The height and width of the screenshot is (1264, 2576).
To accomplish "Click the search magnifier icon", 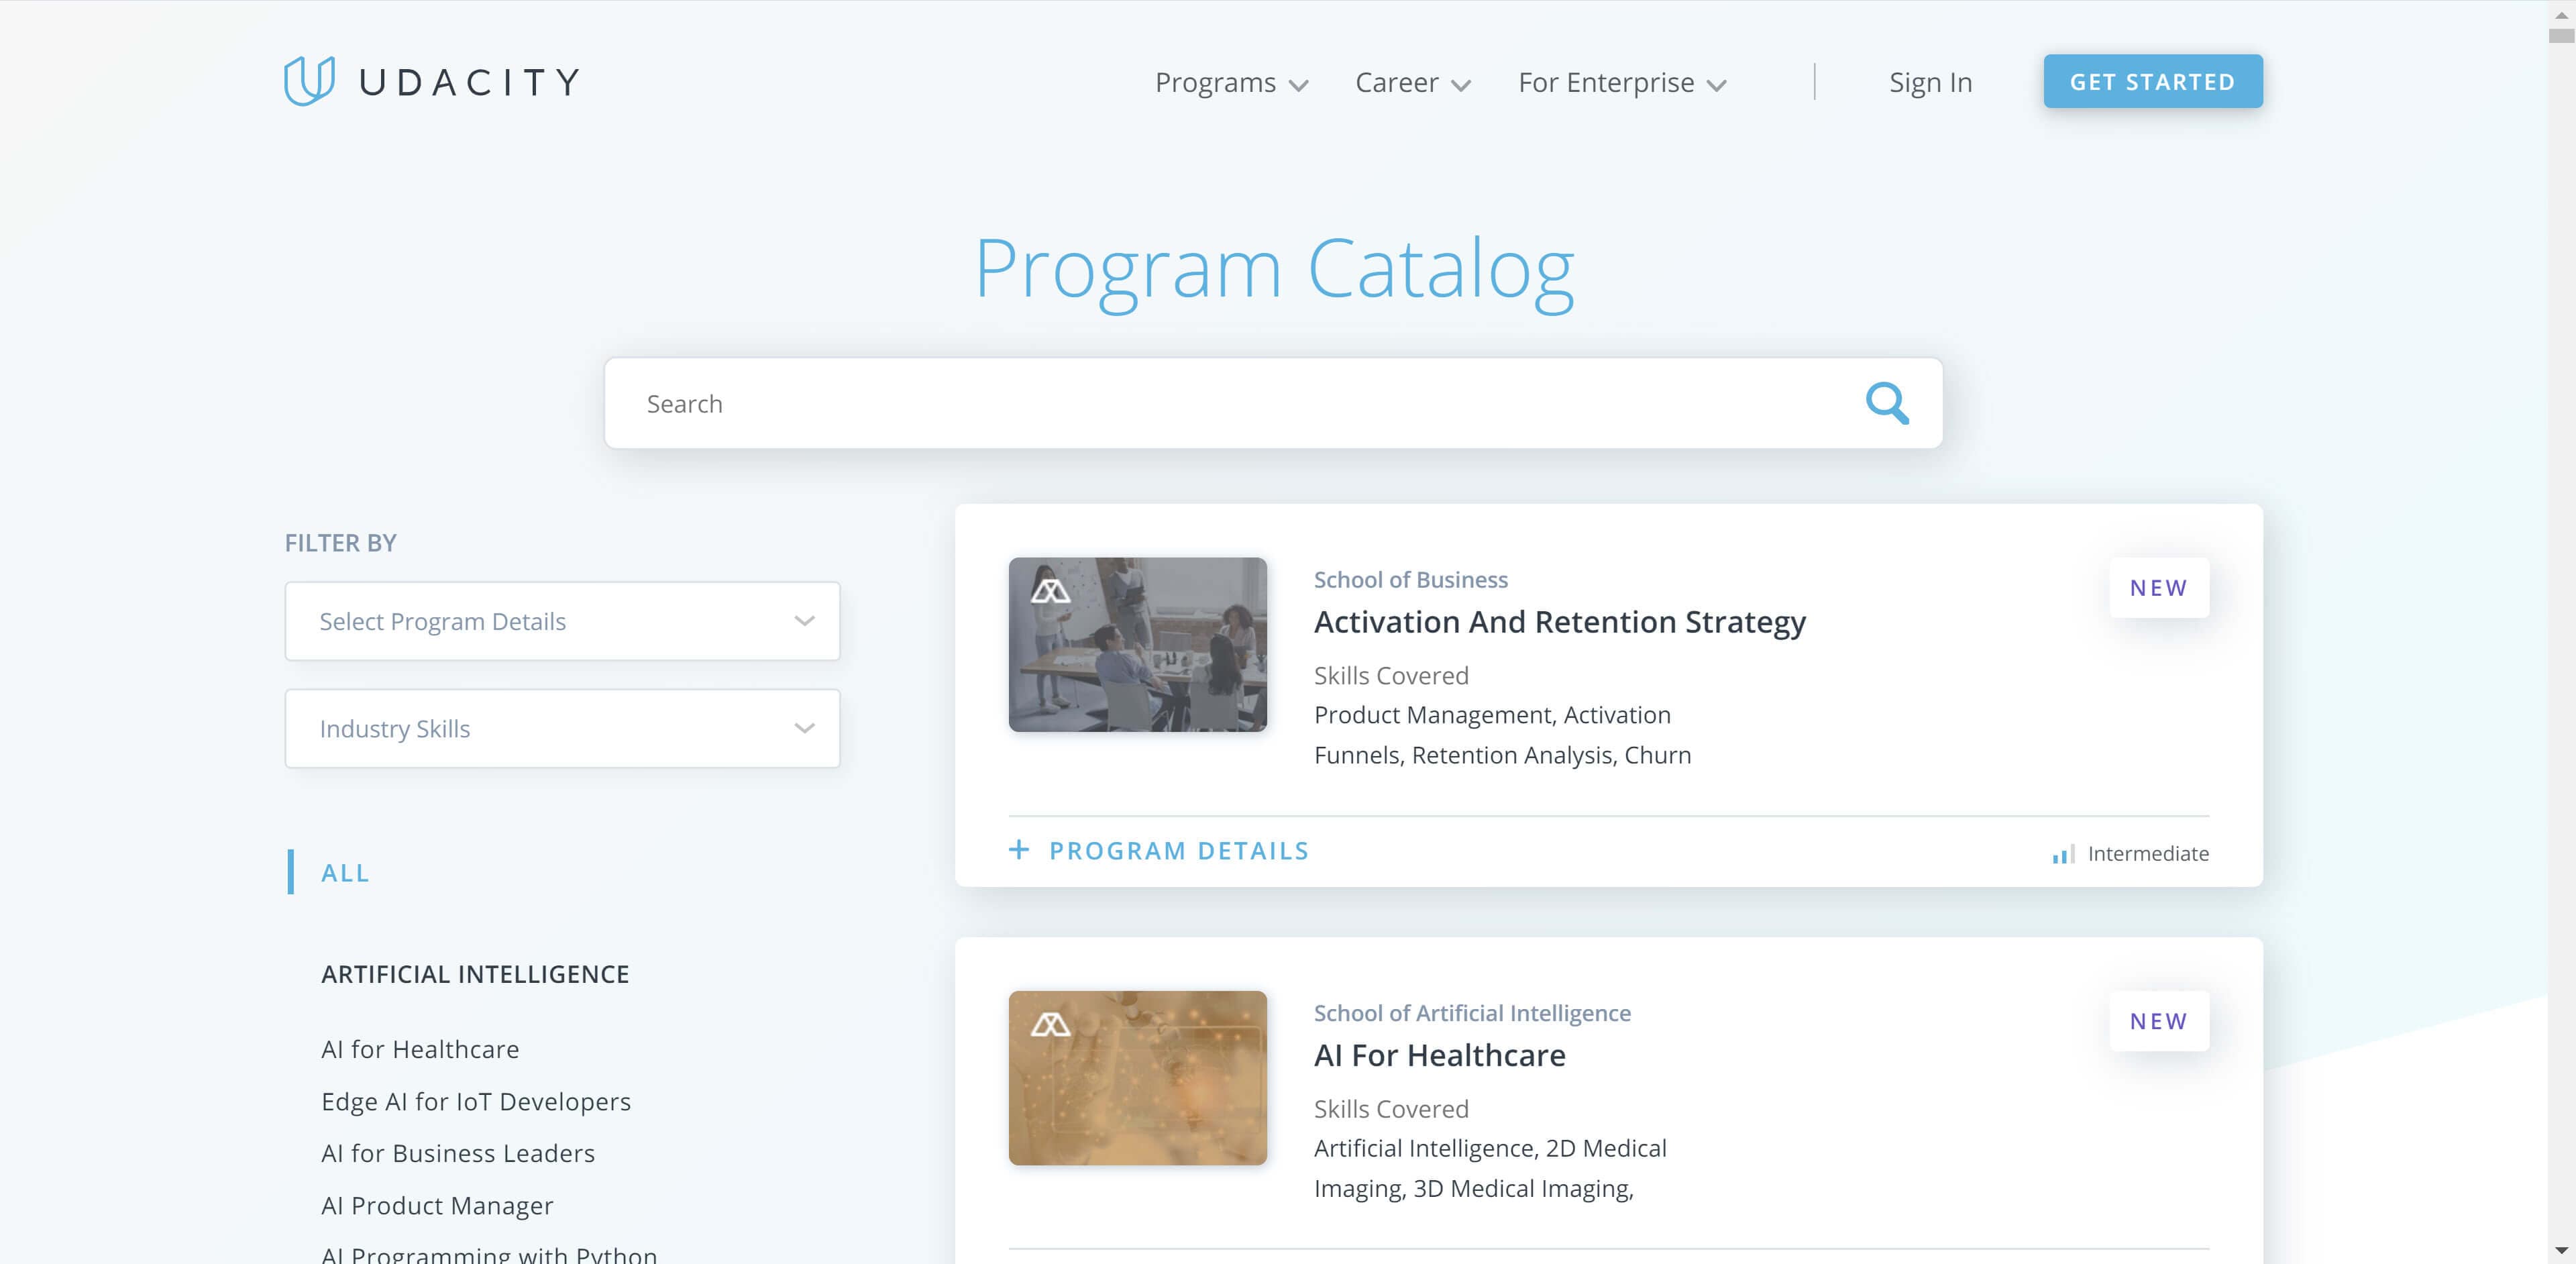I will [1888, 403].
